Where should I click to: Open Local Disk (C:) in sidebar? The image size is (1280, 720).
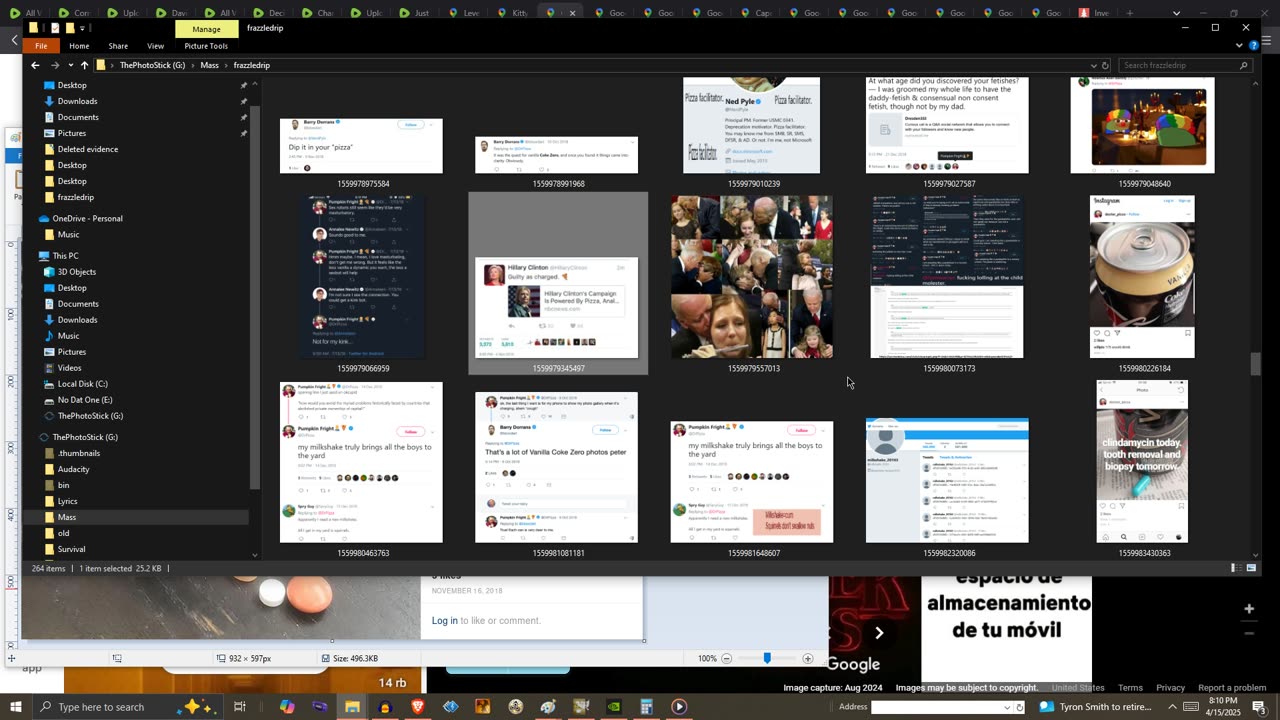83,384
